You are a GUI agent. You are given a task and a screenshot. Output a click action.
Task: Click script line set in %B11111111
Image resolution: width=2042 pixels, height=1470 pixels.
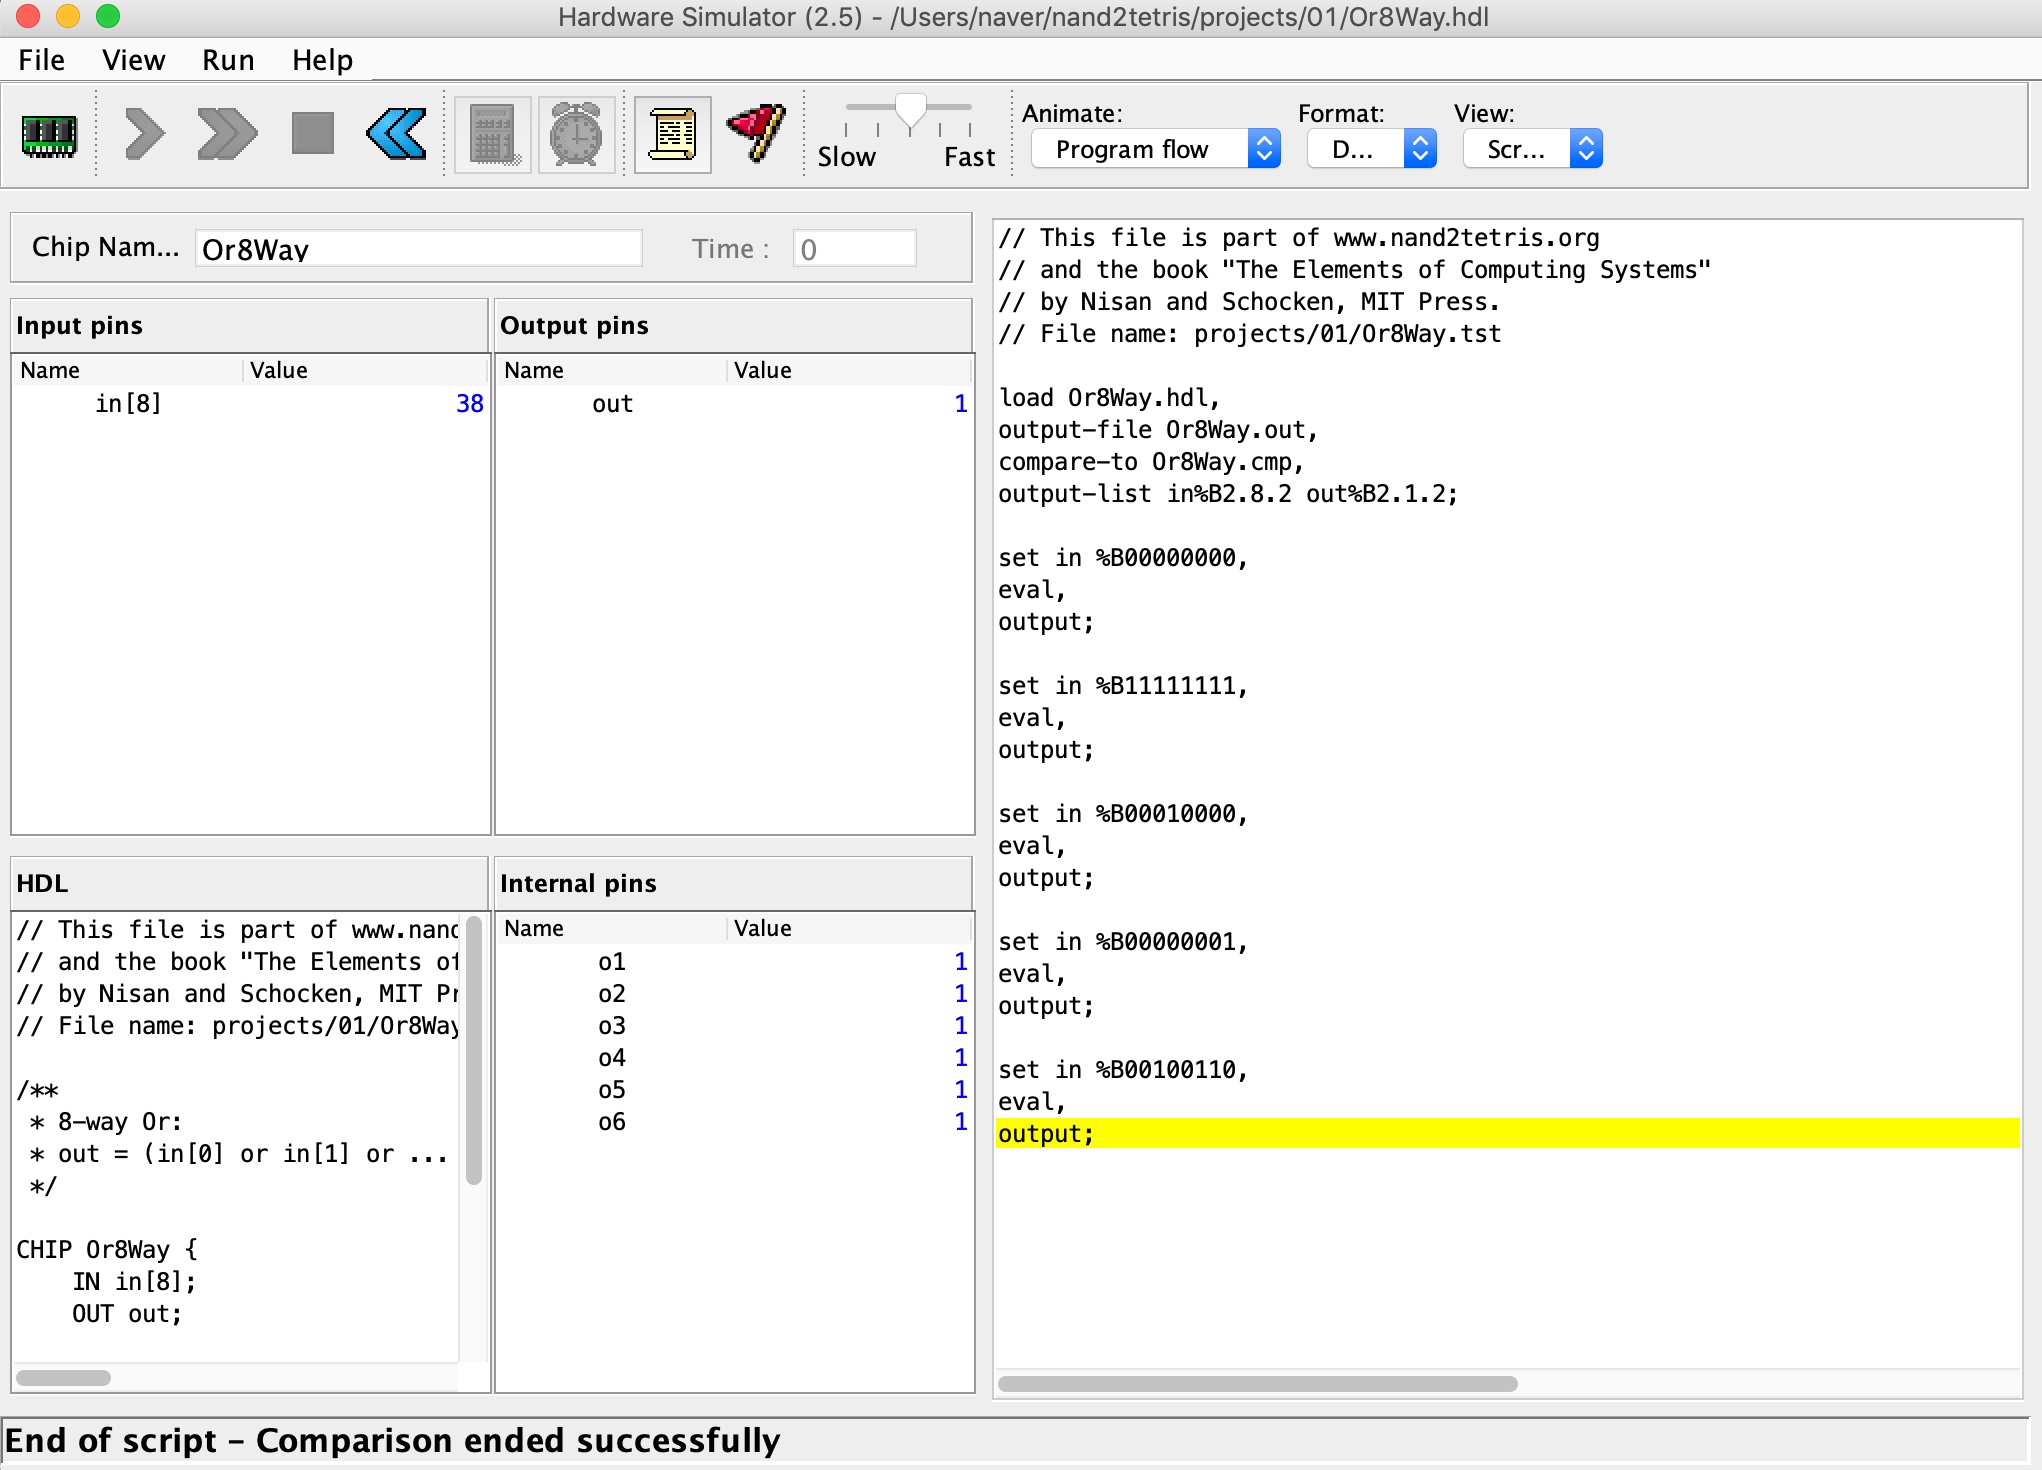point(1123,685)
